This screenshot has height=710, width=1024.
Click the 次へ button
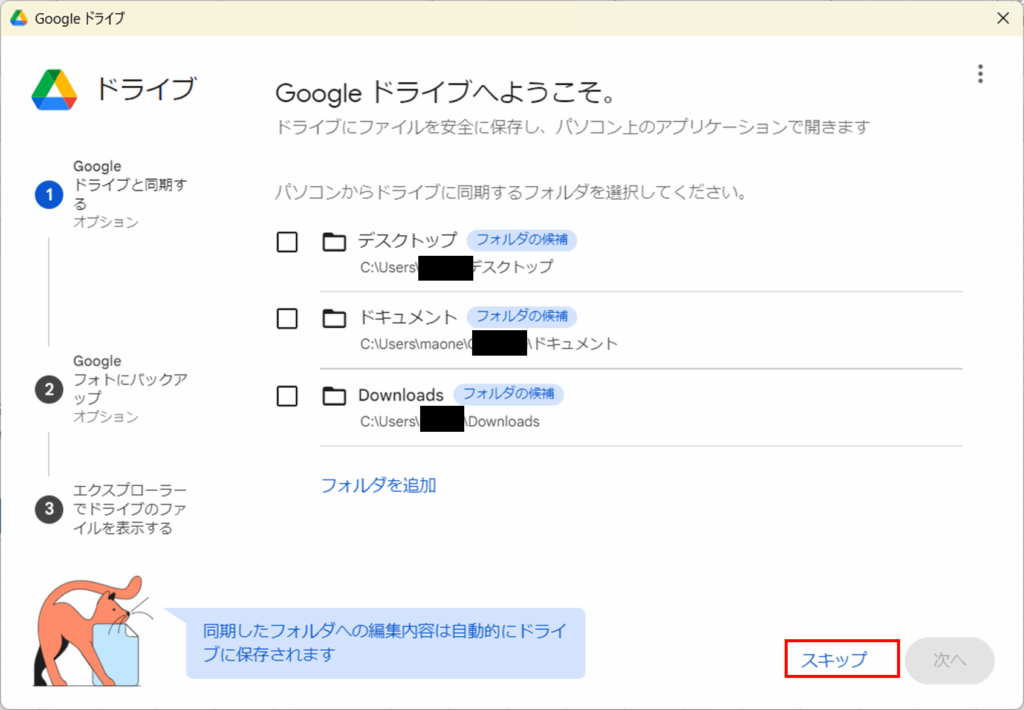[x=950, y=660]
